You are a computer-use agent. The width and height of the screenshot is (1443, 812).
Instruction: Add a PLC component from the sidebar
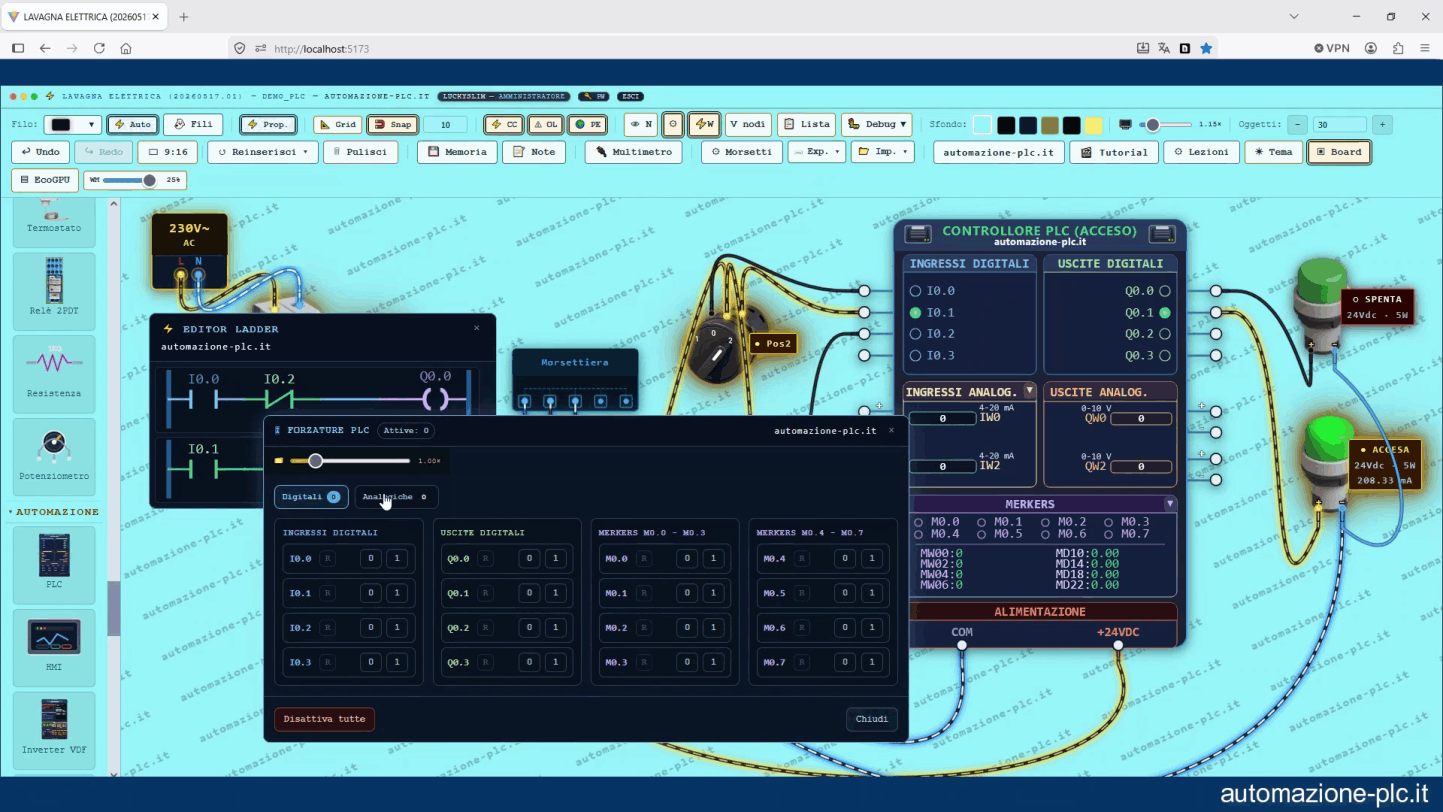click(54, 565)
